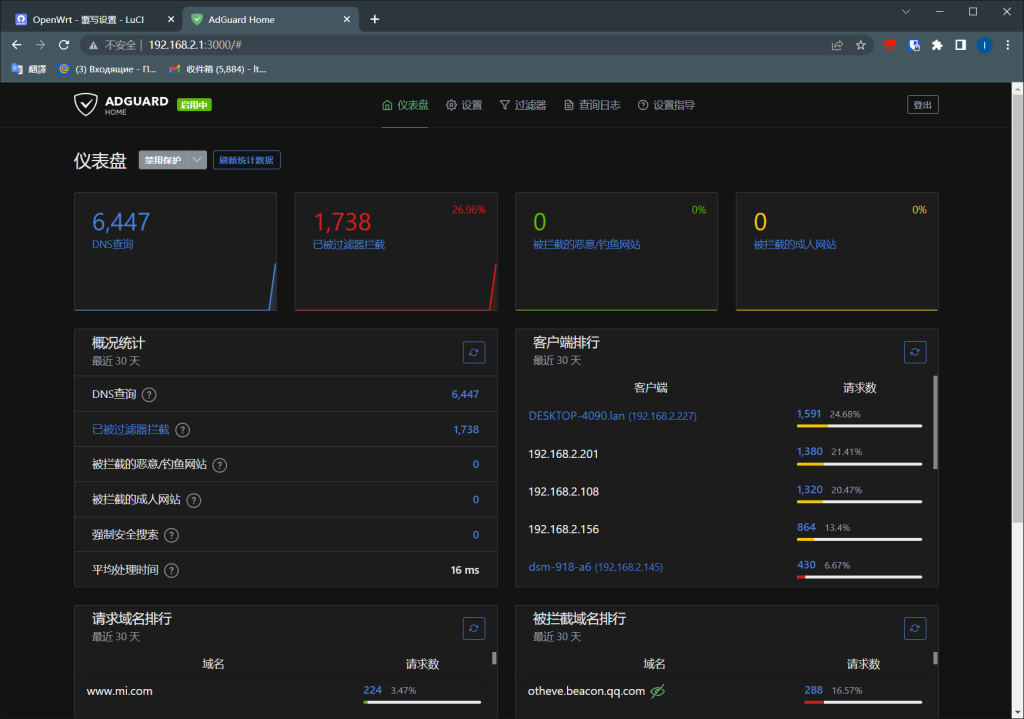Open the help tooltip next to DNS查询

(148, 394)
